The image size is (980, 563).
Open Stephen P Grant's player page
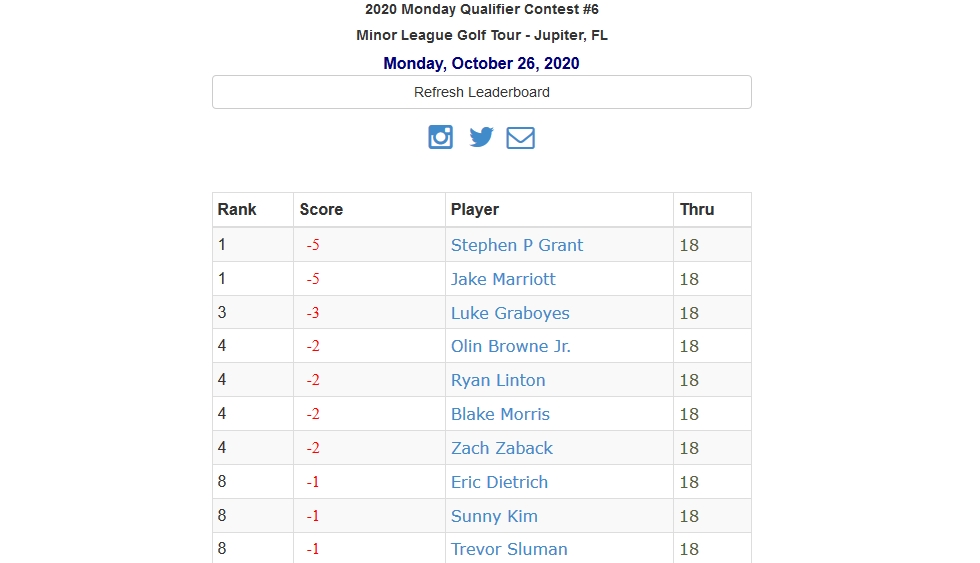(517, 245)
